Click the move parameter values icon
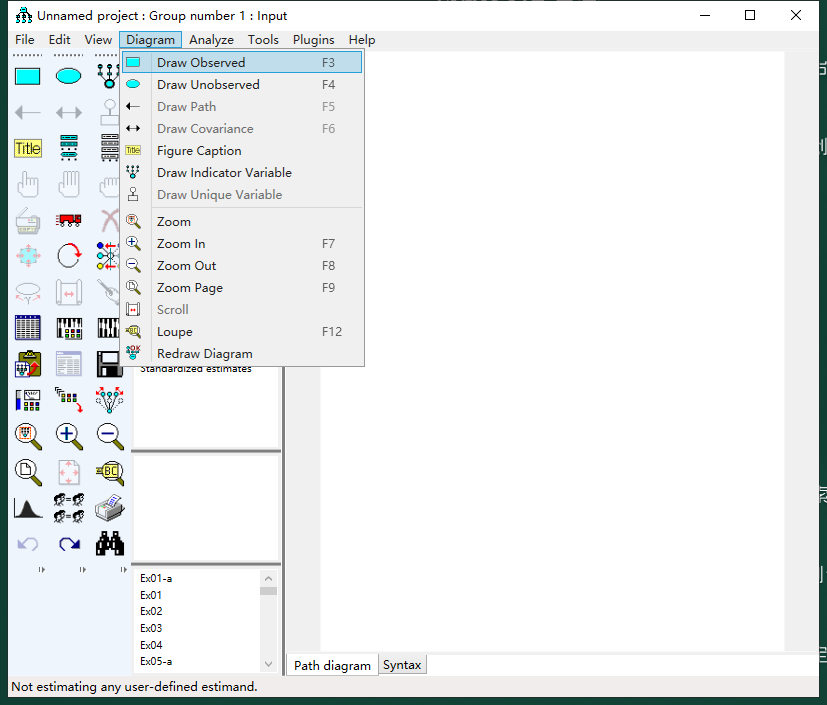 click(27, 292)
